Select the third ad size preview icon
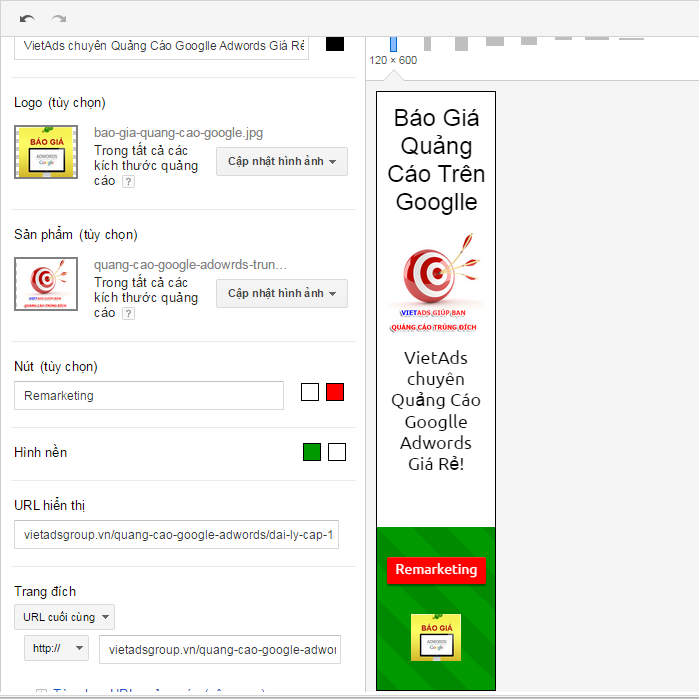 [461, 43]
